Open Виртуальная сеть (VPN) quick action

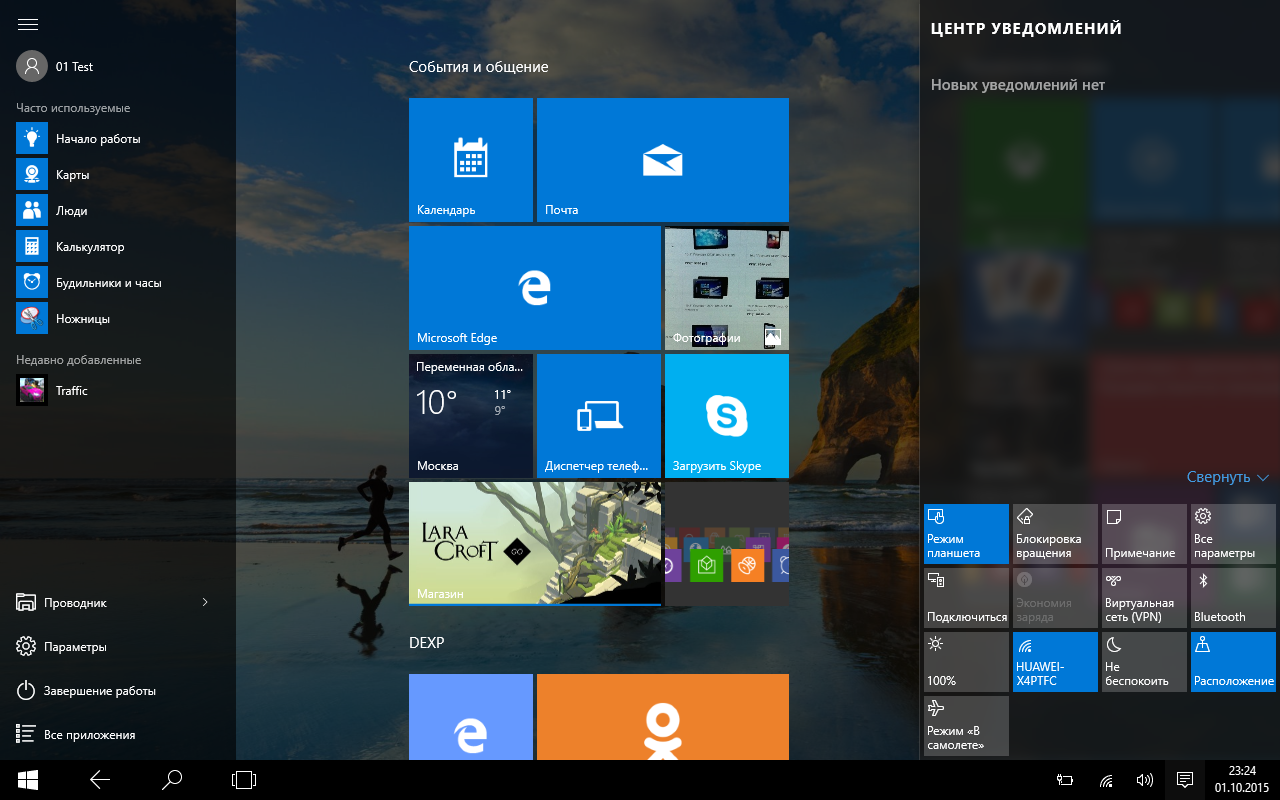point(1144,598)
